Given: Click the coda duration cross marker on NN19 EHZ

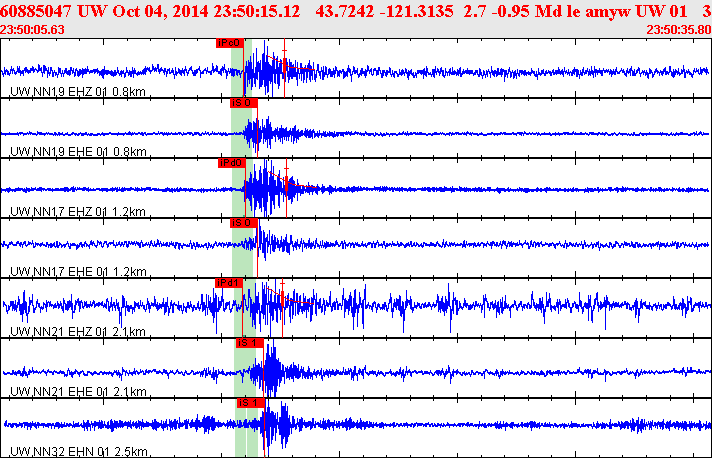Looking at the screenshot, I should click(x=285, y=51).
